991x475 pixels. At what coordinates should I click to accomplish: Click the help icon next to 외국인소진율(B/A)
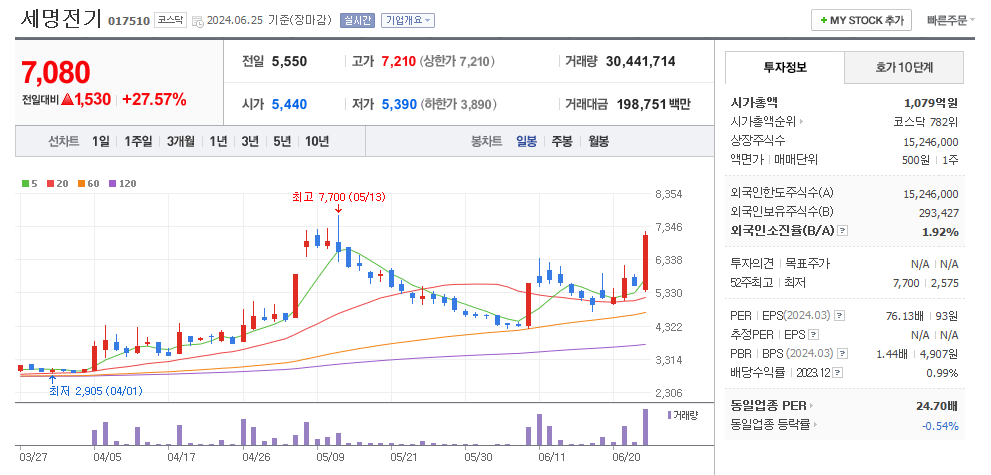[x=842, y=231]
